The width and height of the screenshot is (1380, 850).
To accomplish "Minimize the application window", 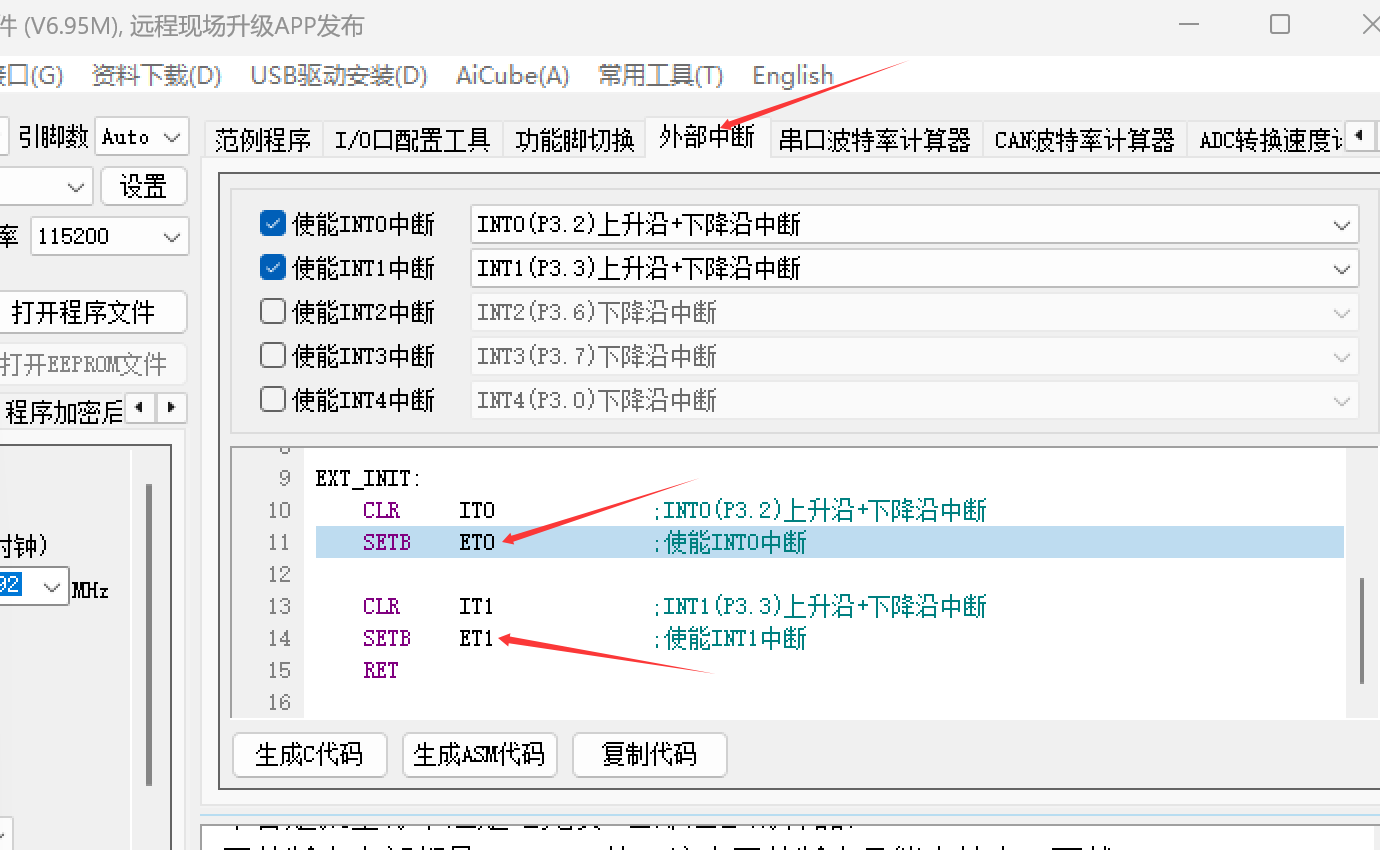I will pyautogui.click(x=1189, y=25).
